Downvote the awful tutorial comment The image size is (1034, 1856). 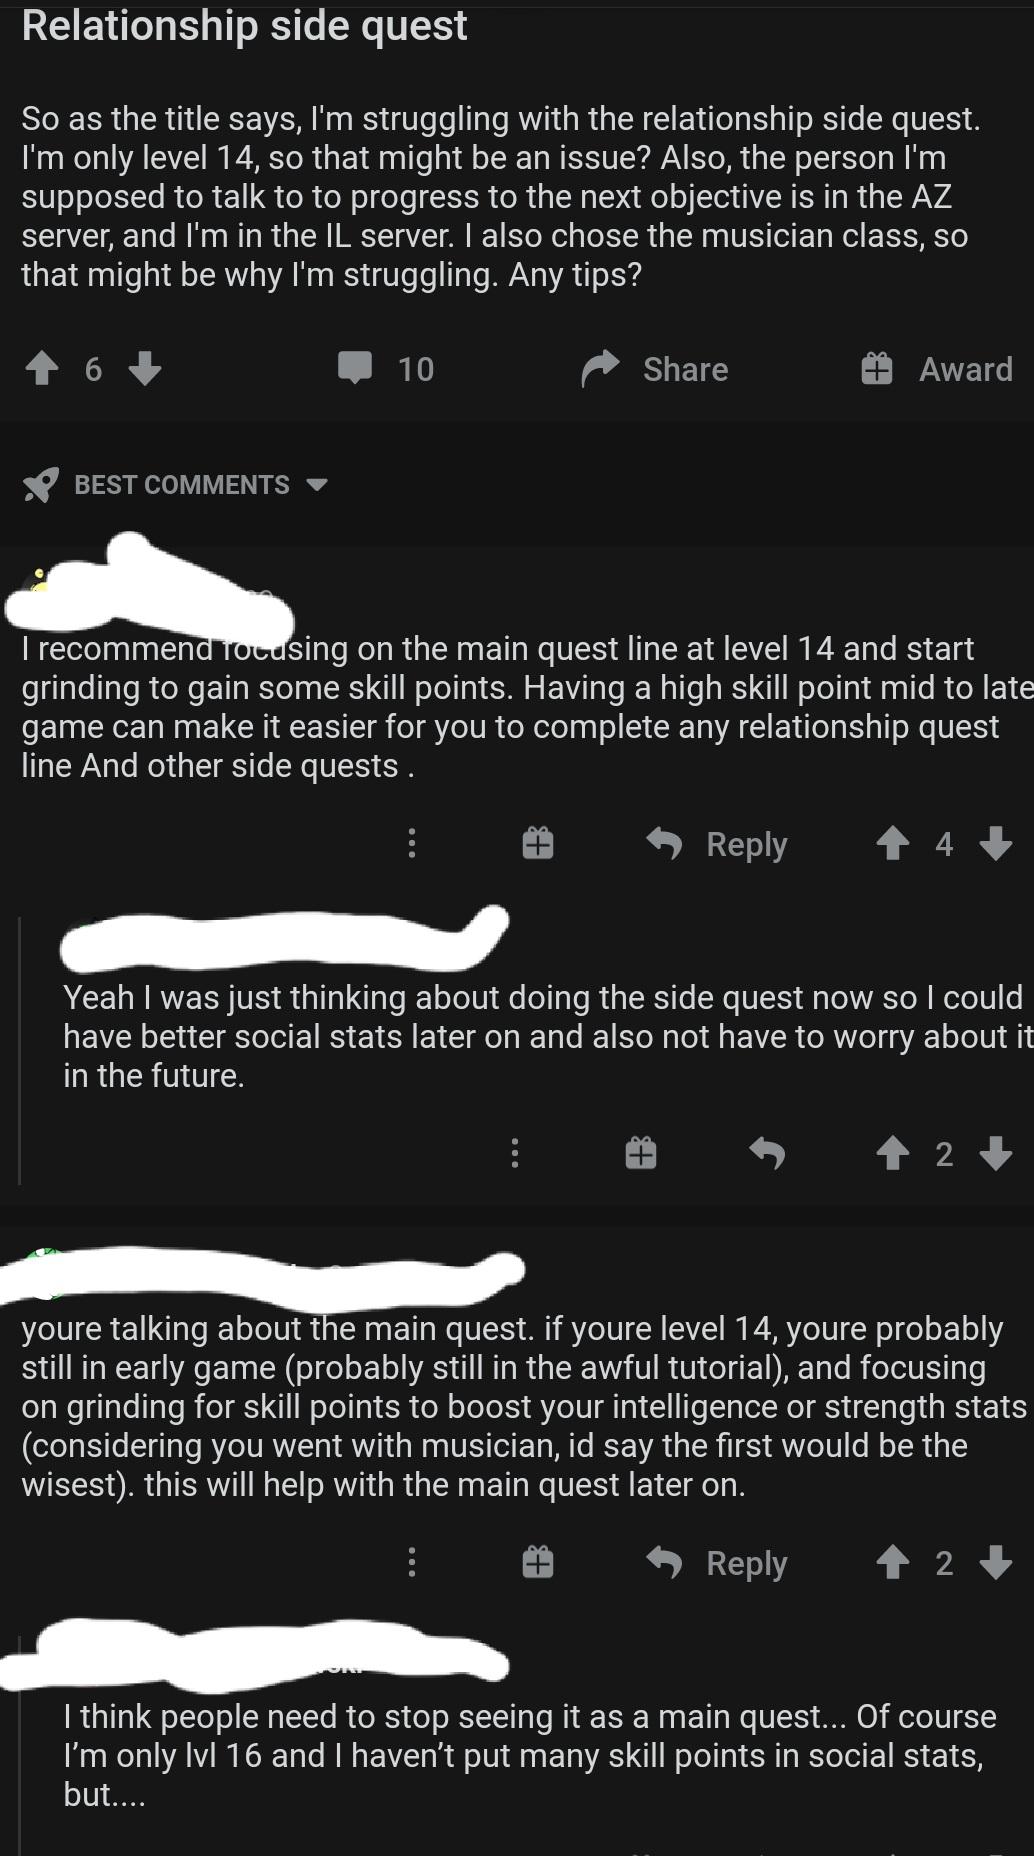click(x=996, y=1562)
